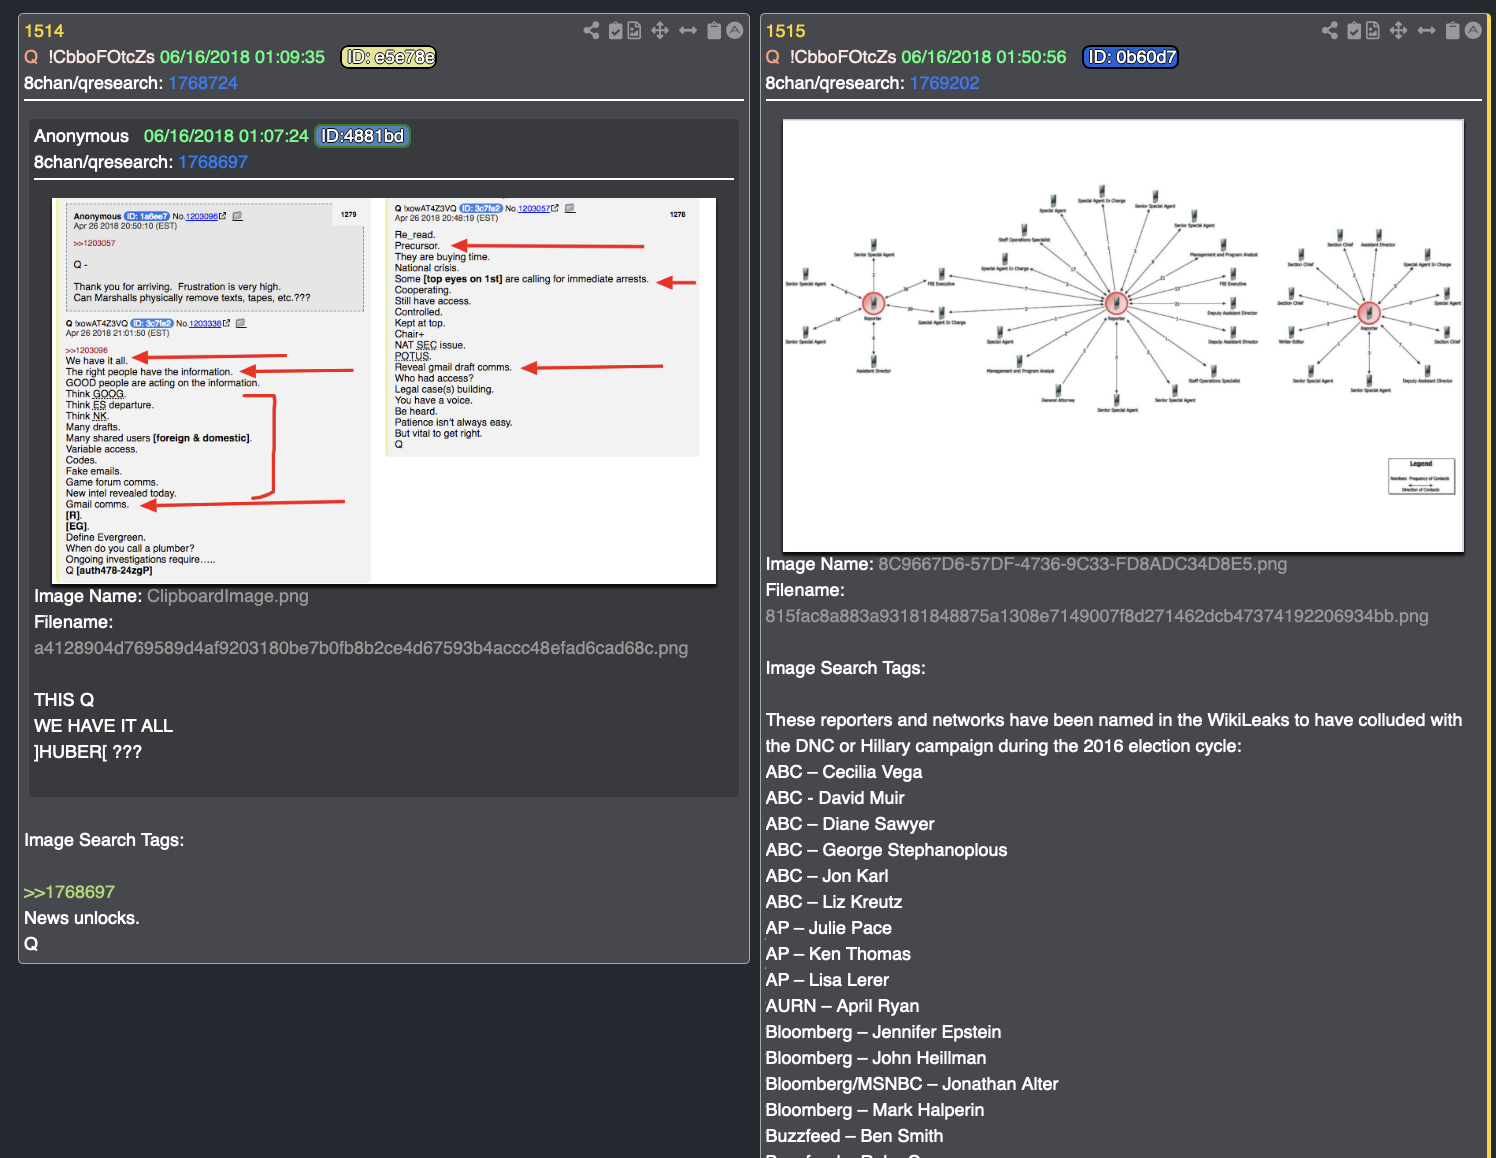The height and width of the screenshot is (1158, 1496).
Task: Click the filename beginning 815fac8a883a9318
Action: tap(1097, 616)
